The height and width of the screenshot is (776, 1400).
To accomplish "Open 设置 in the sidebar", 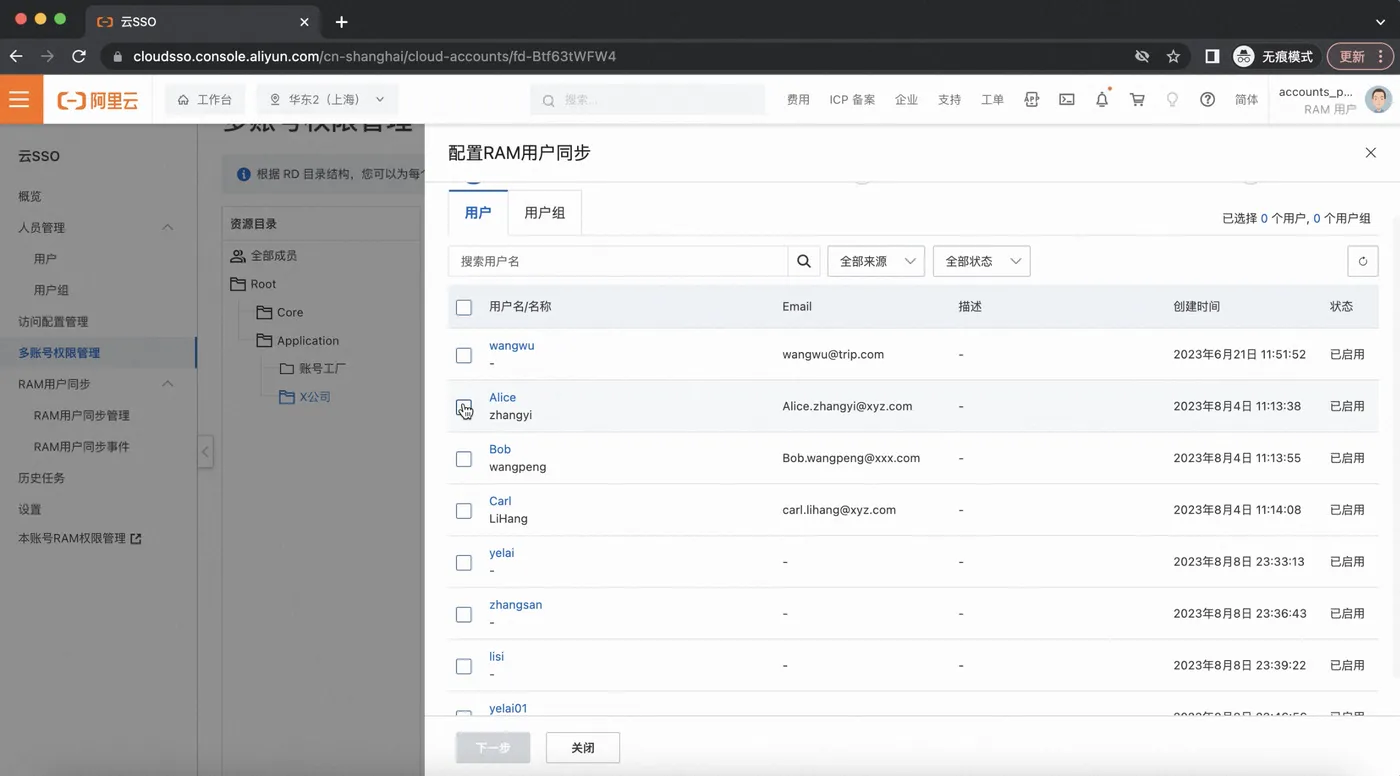I will coord(30,509).
